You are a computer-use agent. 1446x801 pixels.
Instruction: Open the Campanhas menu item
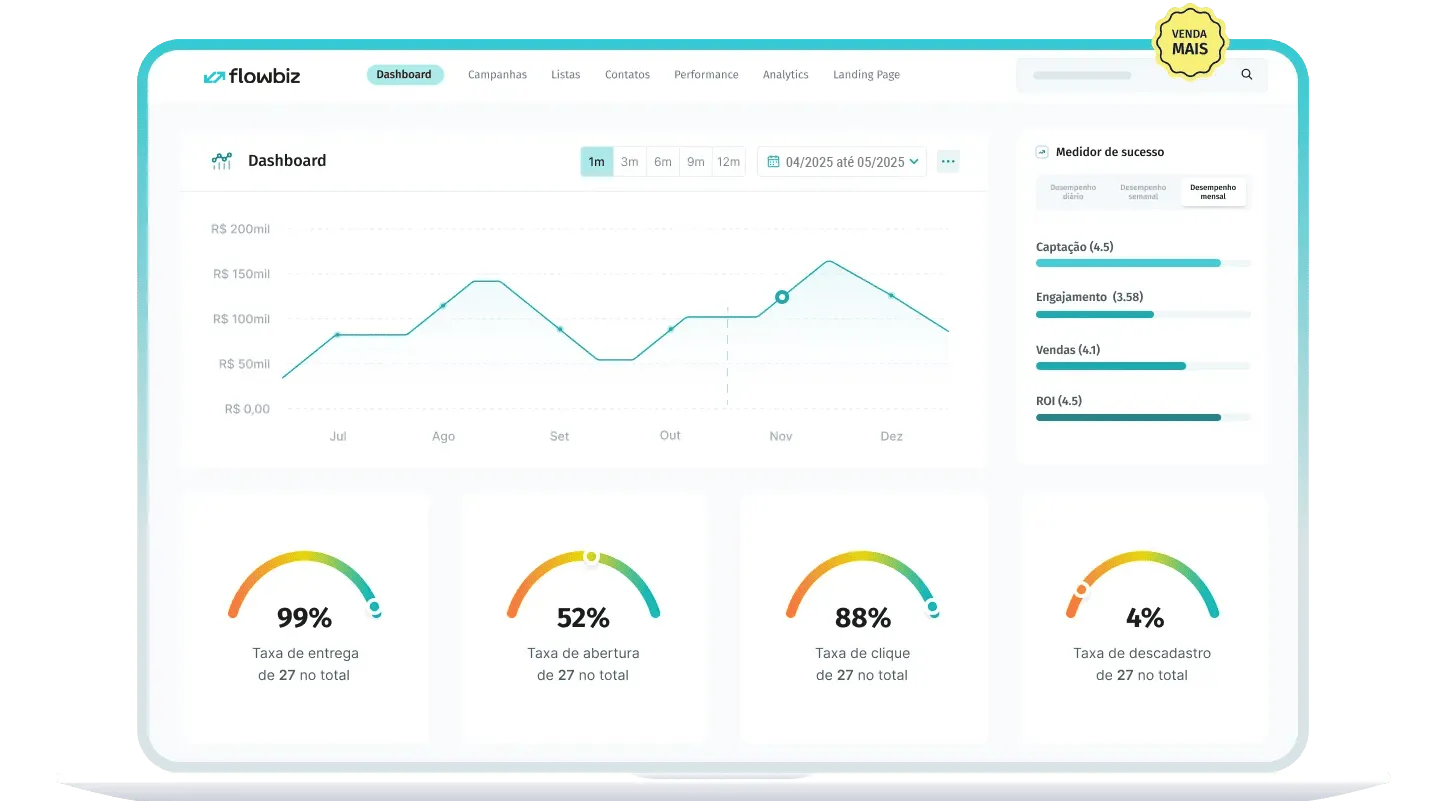497,74
